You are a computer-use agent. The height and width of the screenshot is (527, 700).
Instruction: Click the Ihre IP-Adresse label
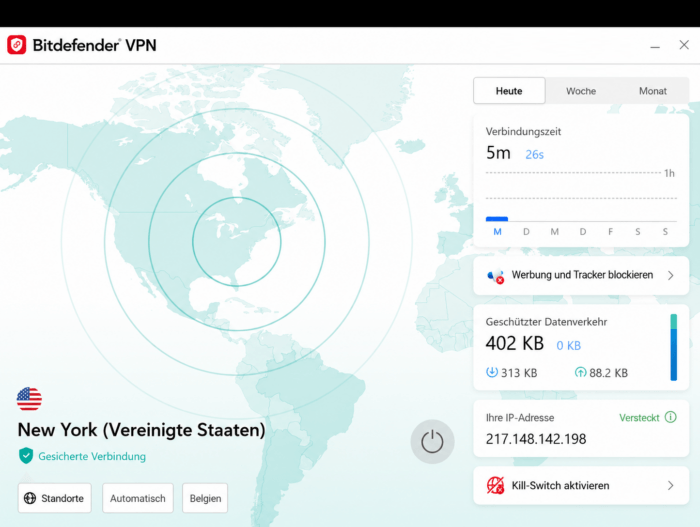520,418
